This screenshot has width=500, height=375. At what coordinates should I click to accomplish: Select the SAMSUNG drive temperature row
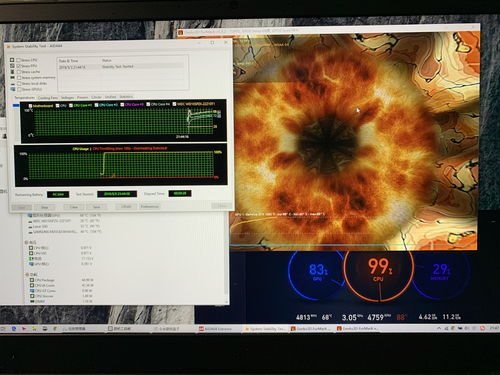(x=65, y=232)
